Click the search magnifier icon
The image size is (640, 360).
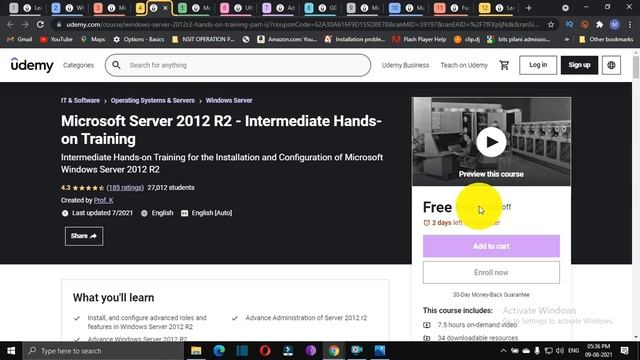click(116, 65)
